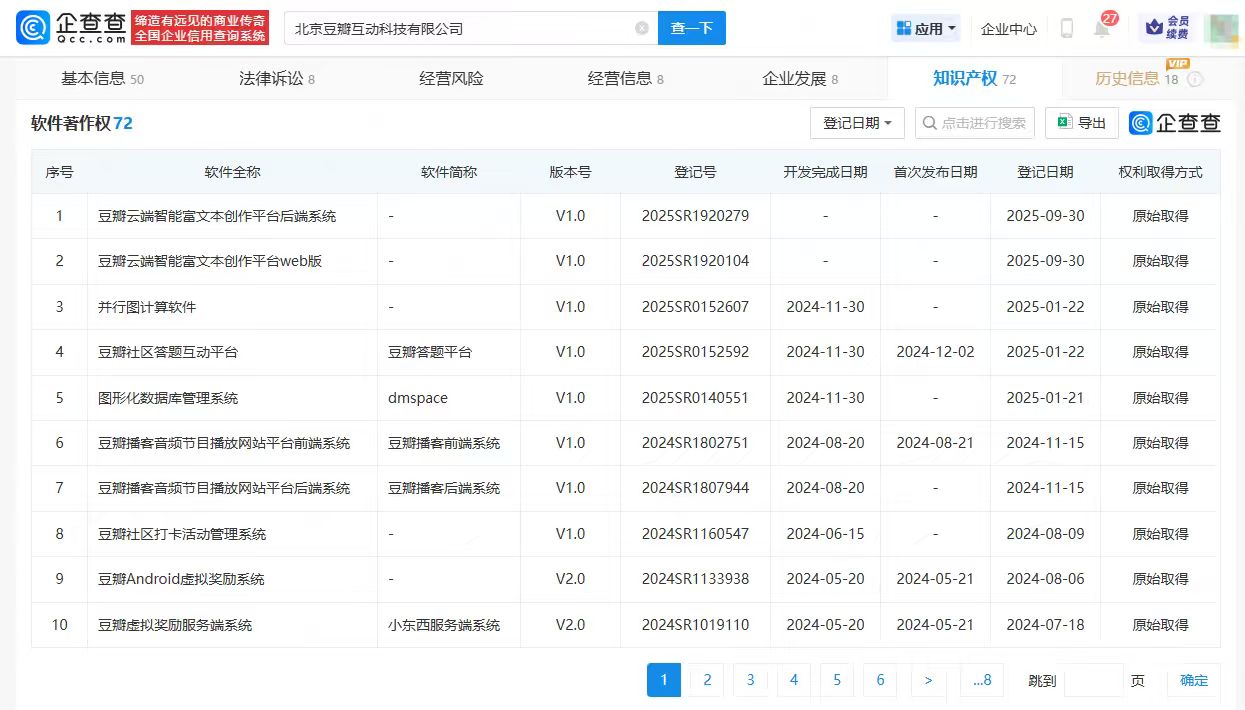This screenshot has height=710, width=1245.
Task: Click the 查一下 search button
Action: [691, 28]
